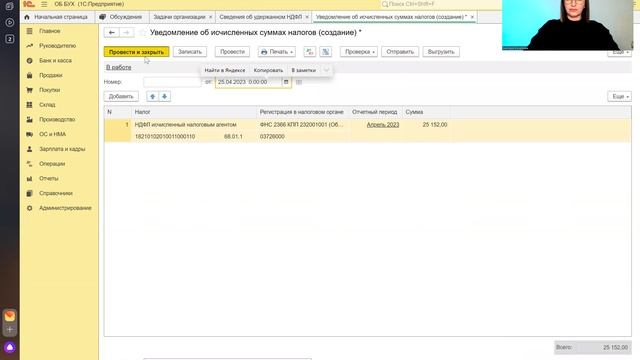Viewport: 640px width, 360px height.
Task: Open Продажи bag icon in sidebar
Action: [29, 75]
